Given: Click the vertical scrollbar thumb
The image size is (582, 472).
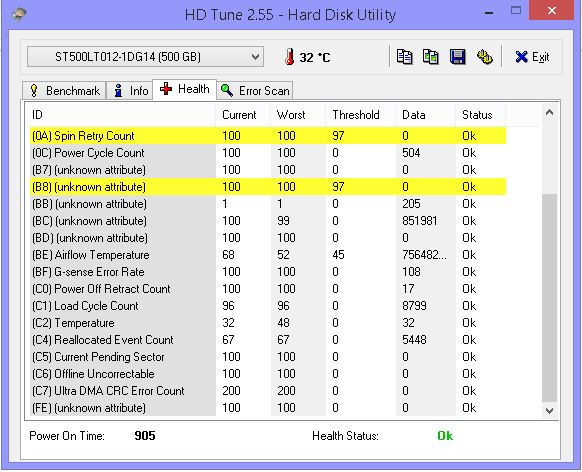Looking at the screenshot, I should click(549, 298).
